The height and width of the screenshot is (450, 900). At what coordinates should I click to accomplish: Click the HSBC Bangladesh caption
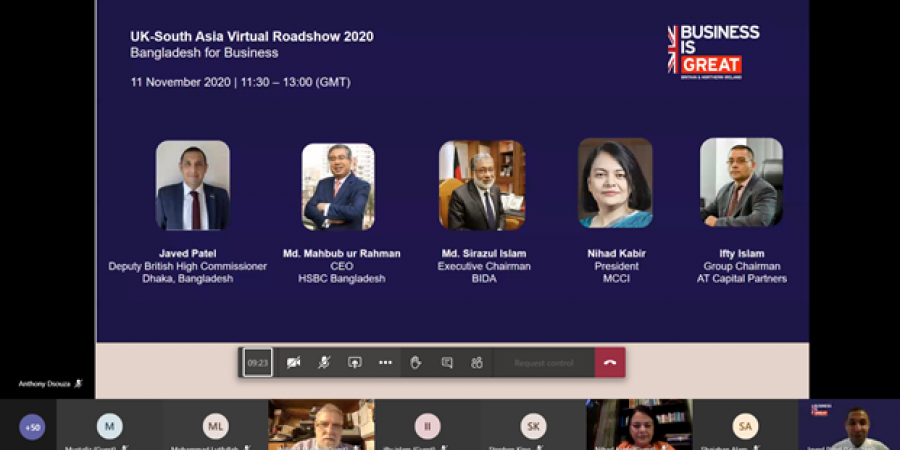pyautogui.click(x=342, y=279)
